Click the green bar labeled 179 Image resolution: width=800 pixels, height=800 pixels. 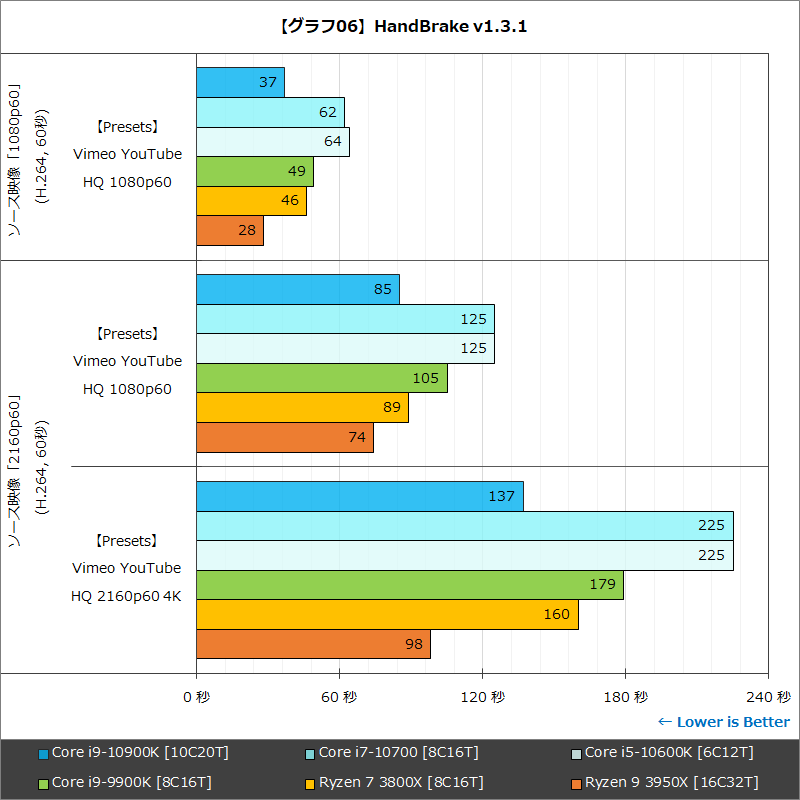point(410,585)
